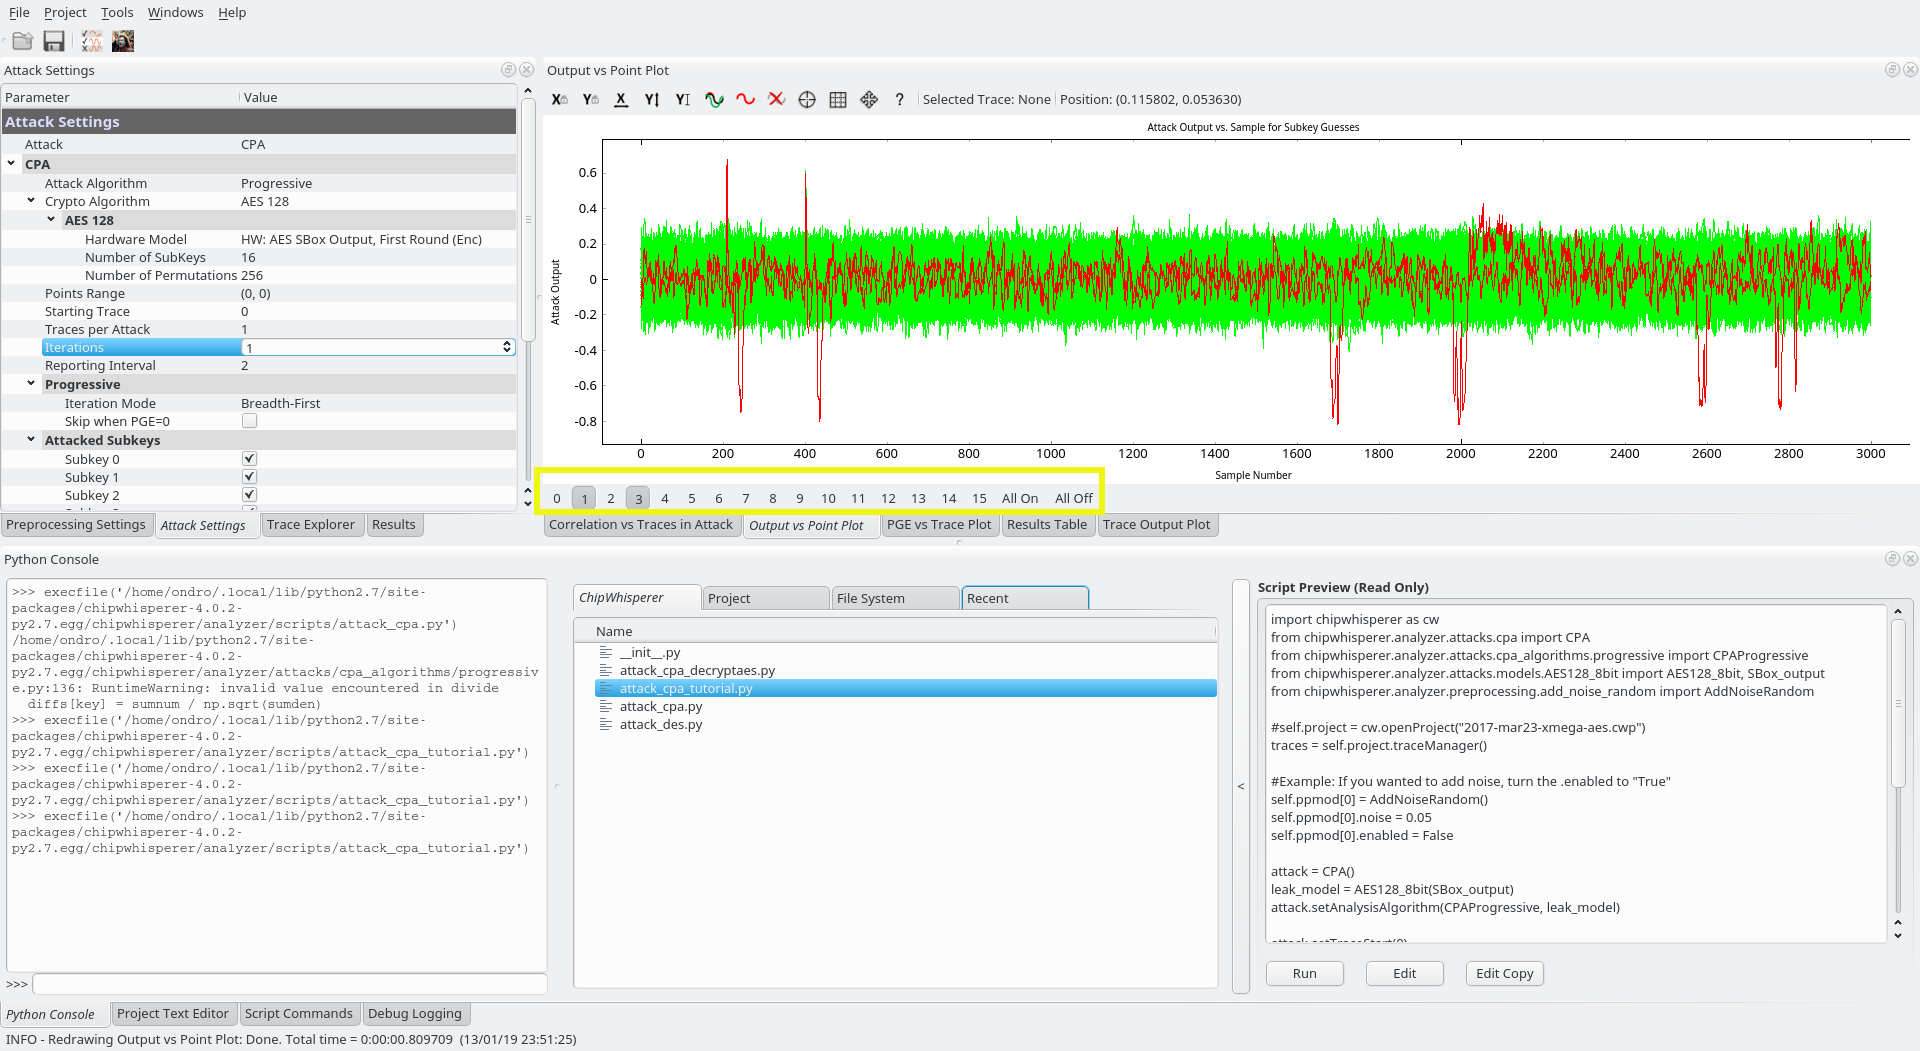
Task: Click the Lock X axis icon
Action: pos(559,99)
